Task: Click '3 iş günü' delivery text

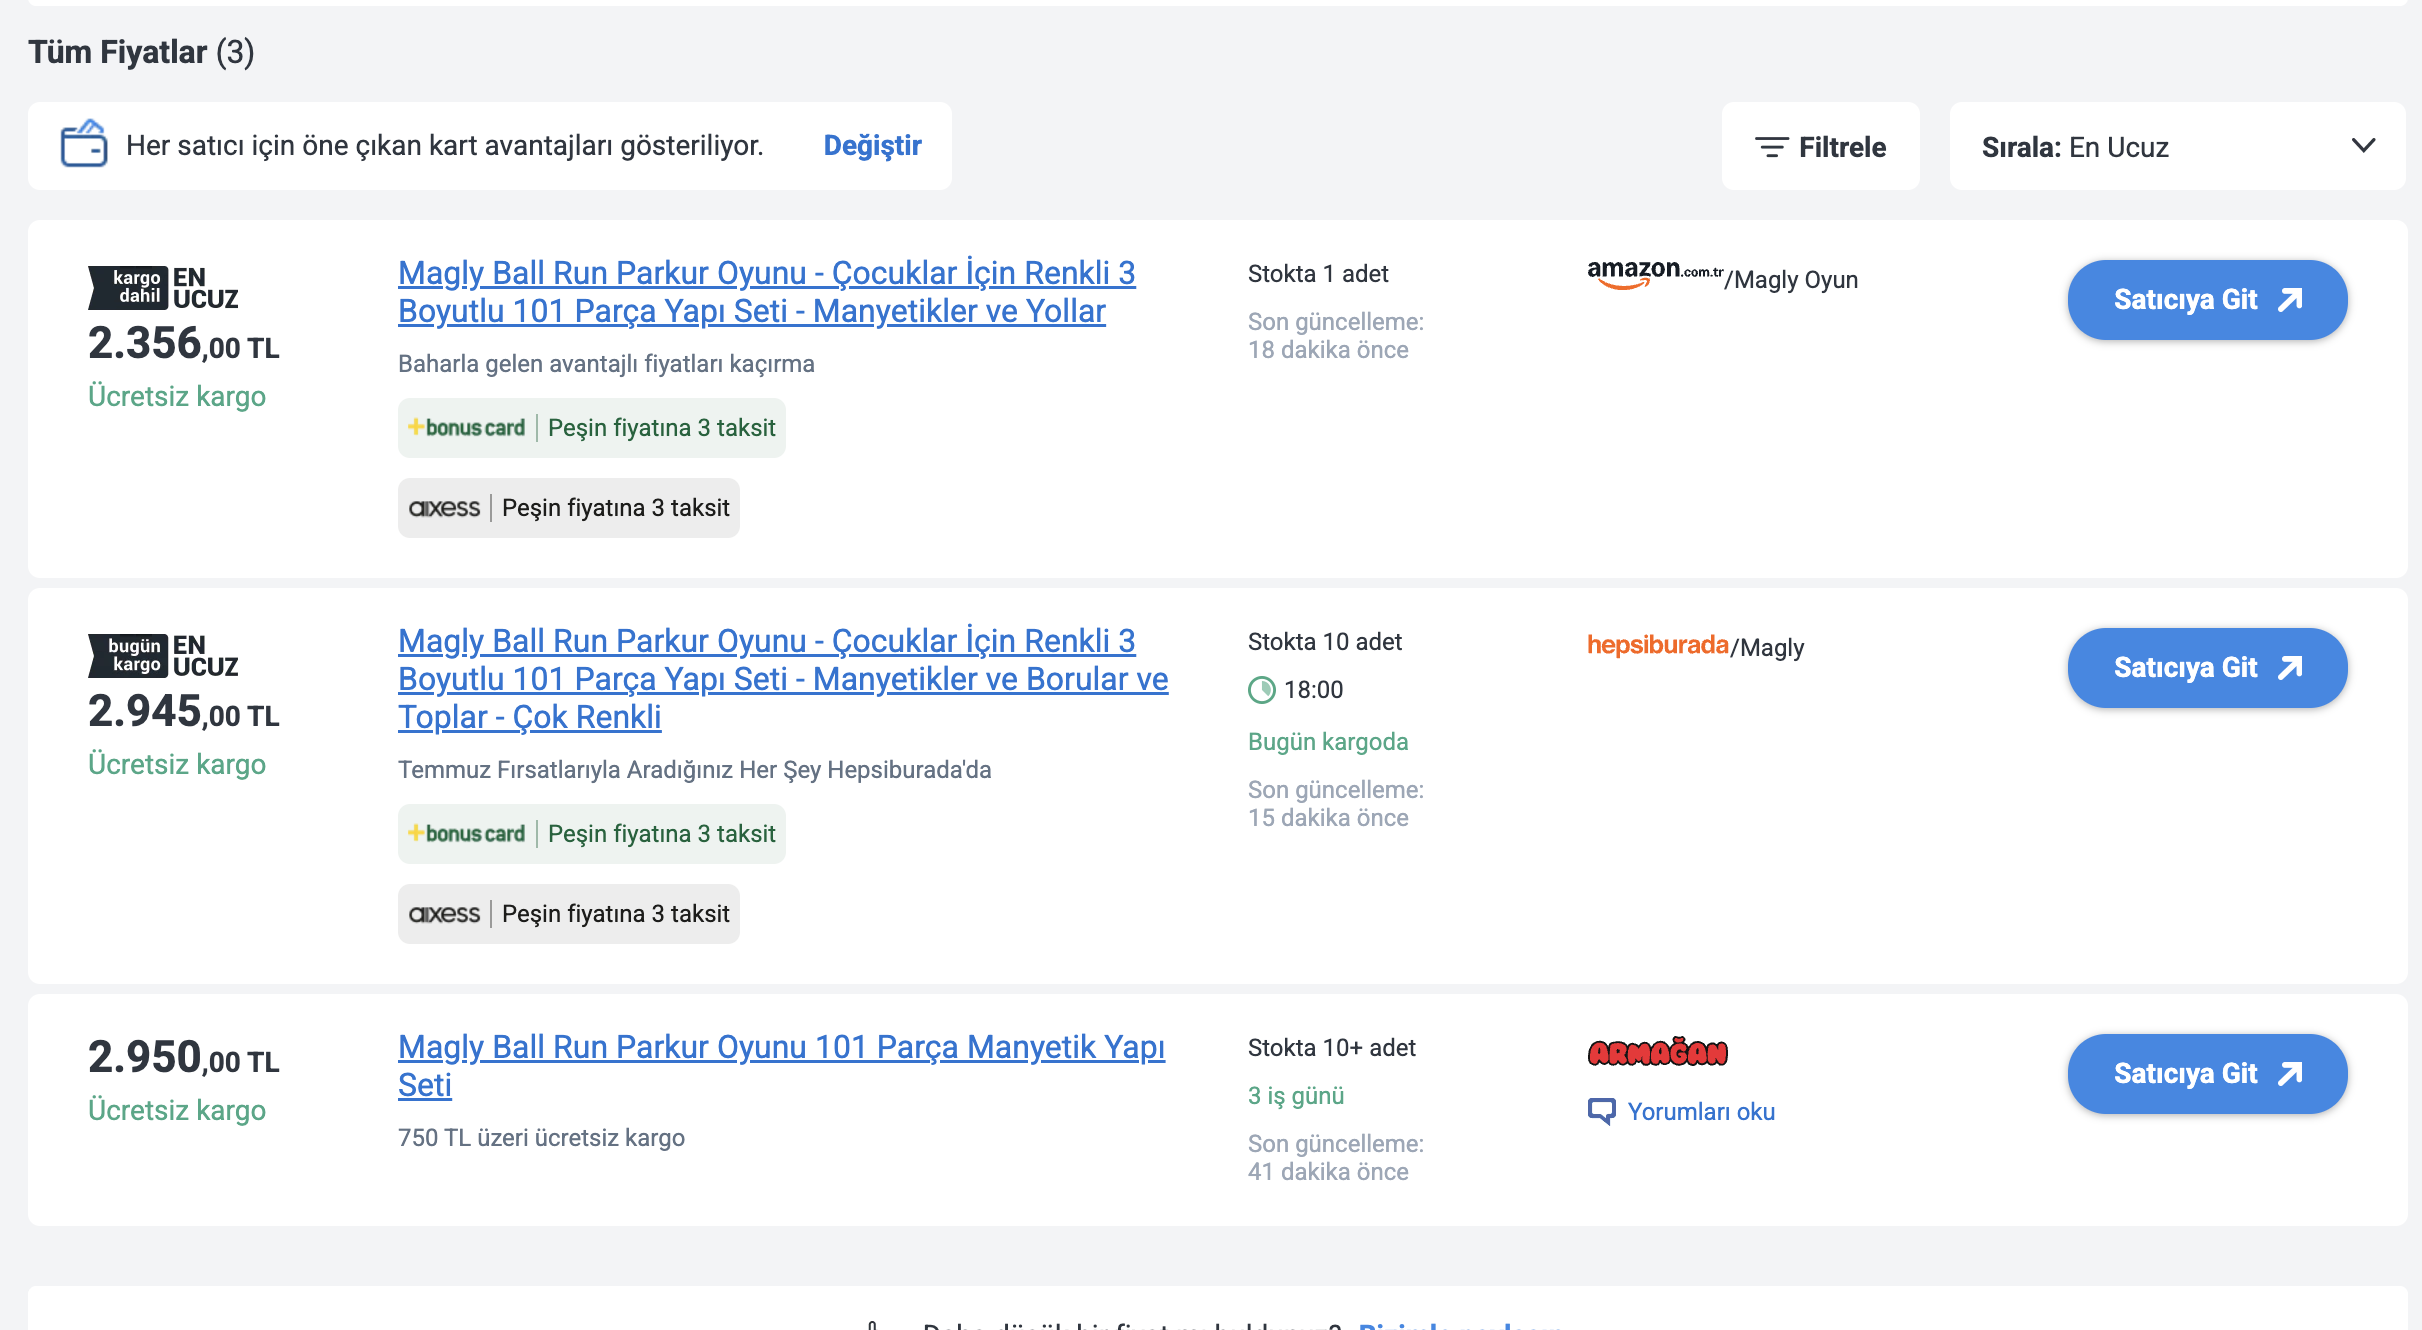Action: (1296, 1096)
